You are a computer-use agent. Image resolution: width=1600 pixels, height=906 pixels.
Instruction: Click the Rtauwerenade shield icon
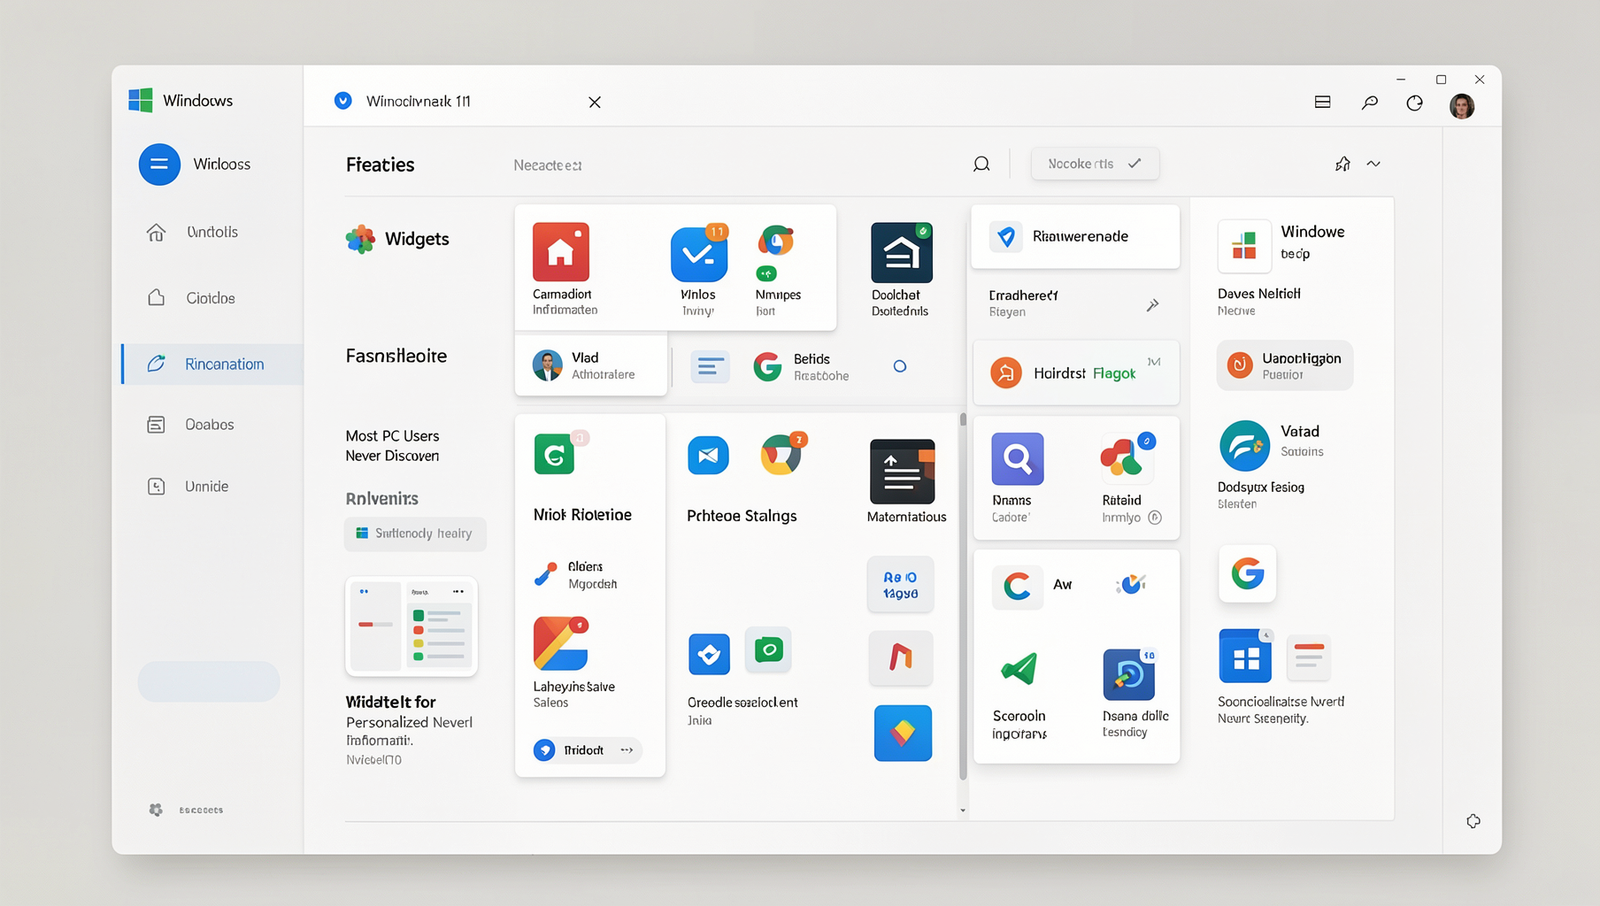point(1007,236)
